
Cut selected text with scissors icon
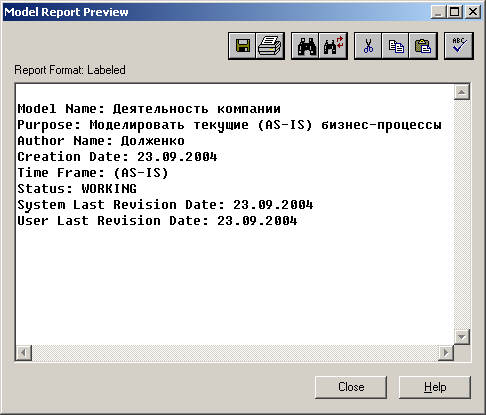(x=368, y=46)
